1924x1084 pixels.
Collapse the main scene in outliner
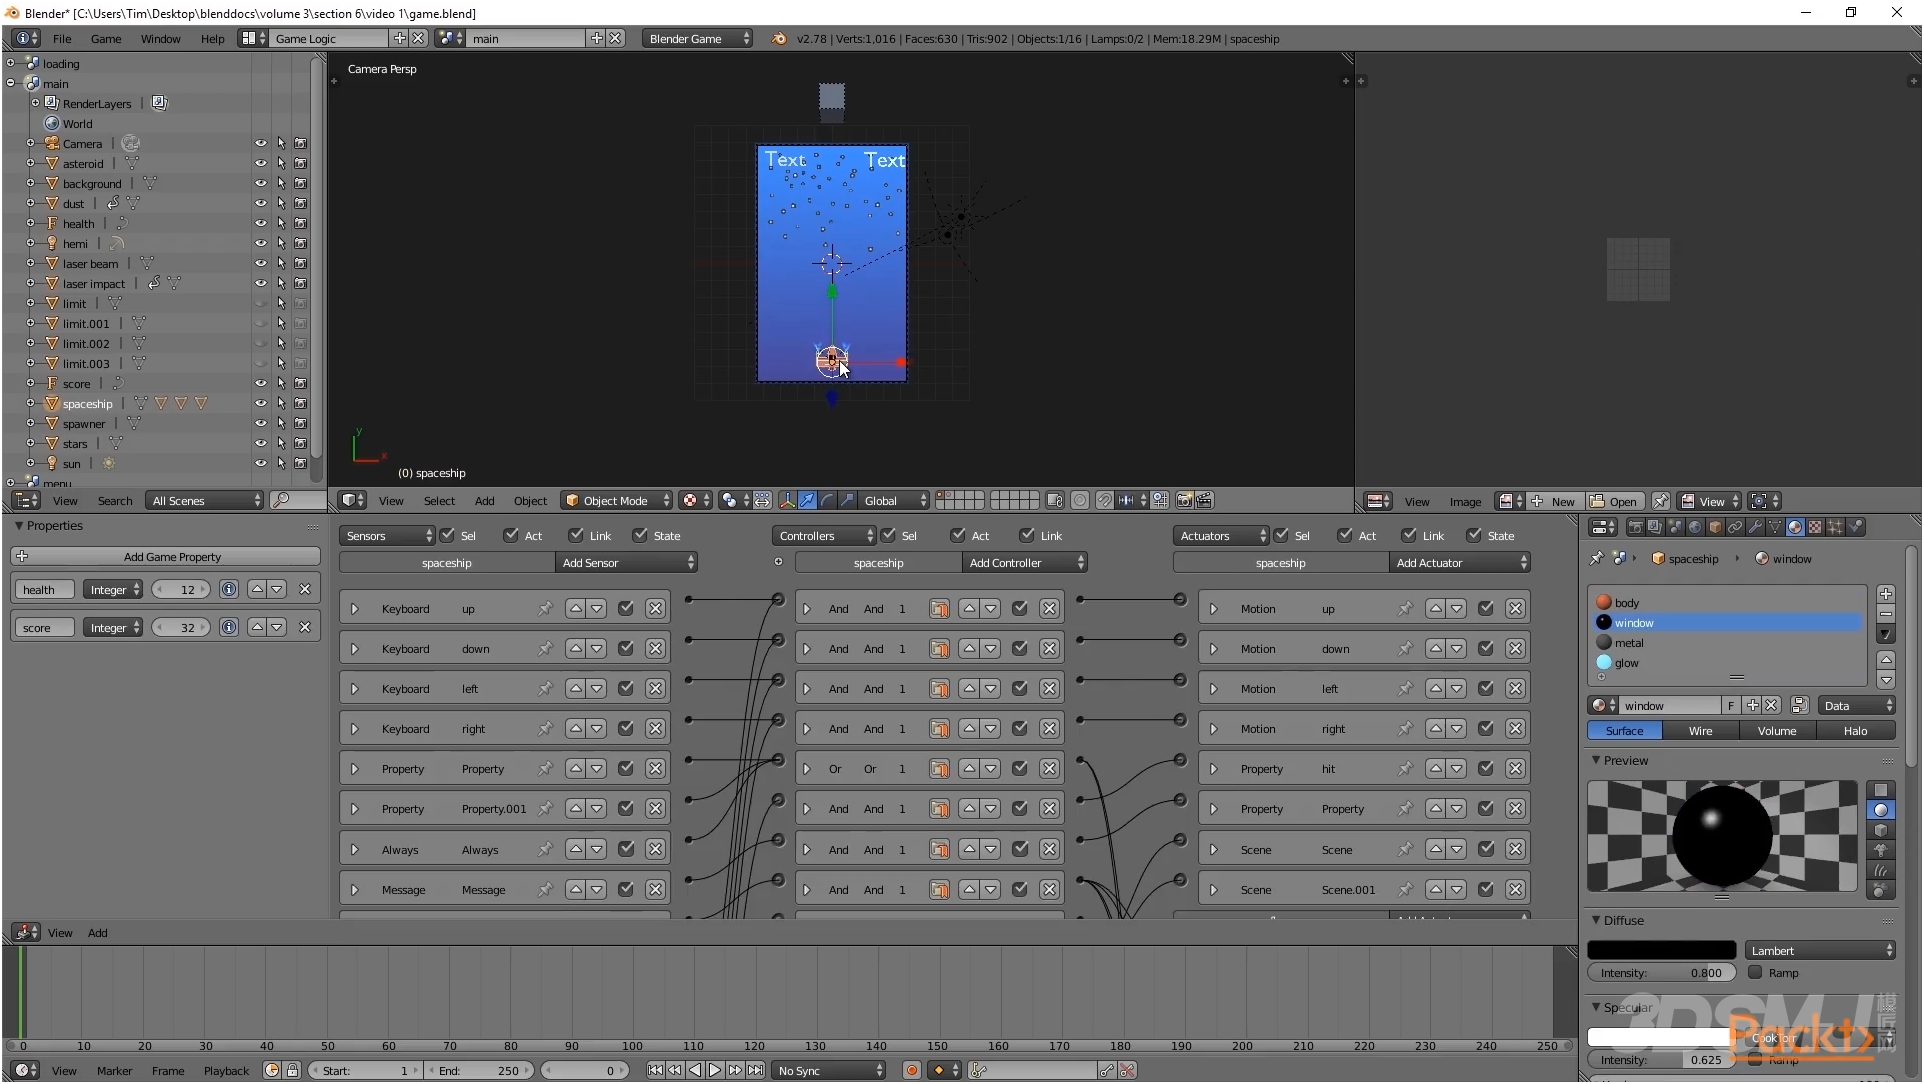point(11,83)
